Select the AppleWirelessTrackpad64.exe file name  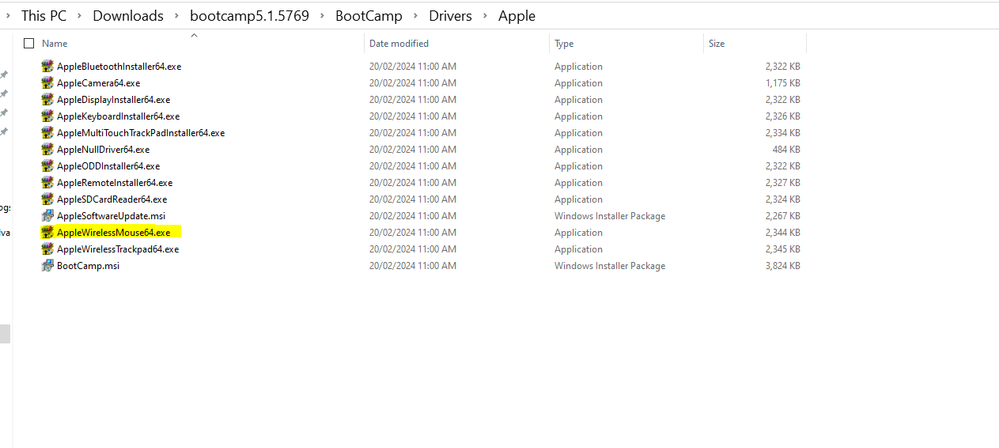[118, 249]
